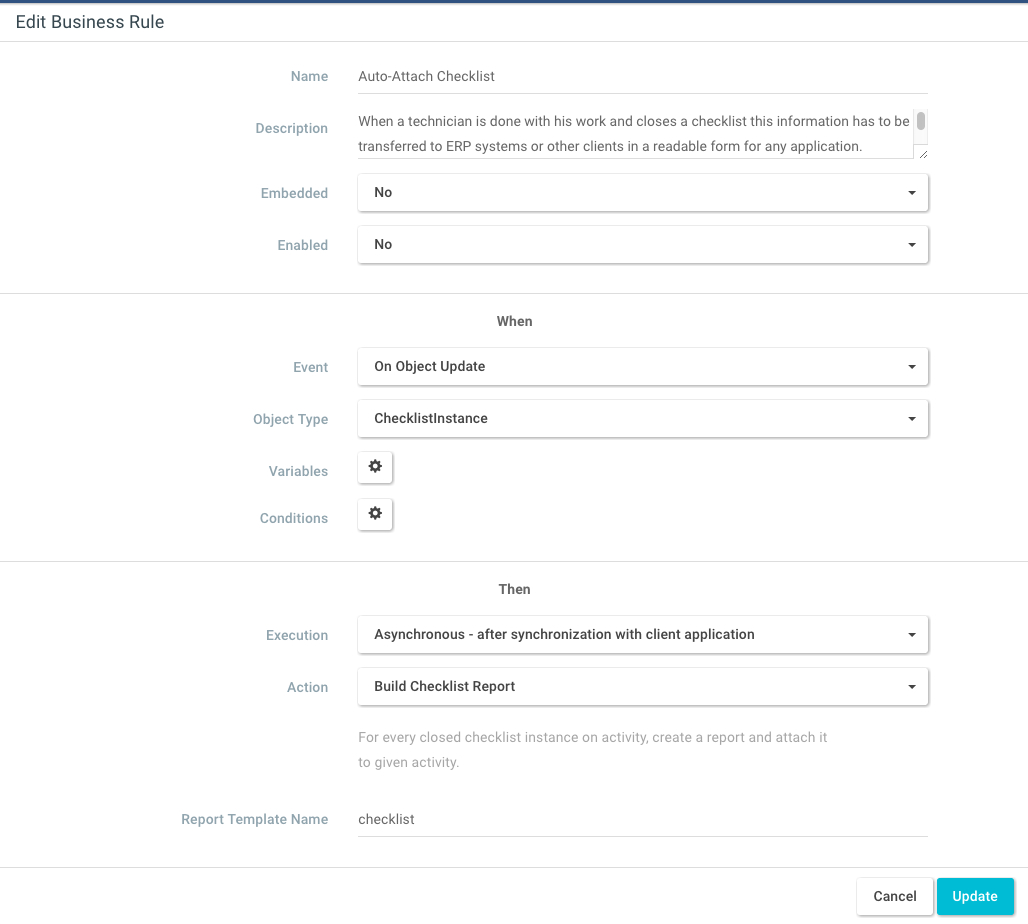This screenshot has height=924, width=1028.
Task: Click the Execution label
Action: click(x=296, y=635)
